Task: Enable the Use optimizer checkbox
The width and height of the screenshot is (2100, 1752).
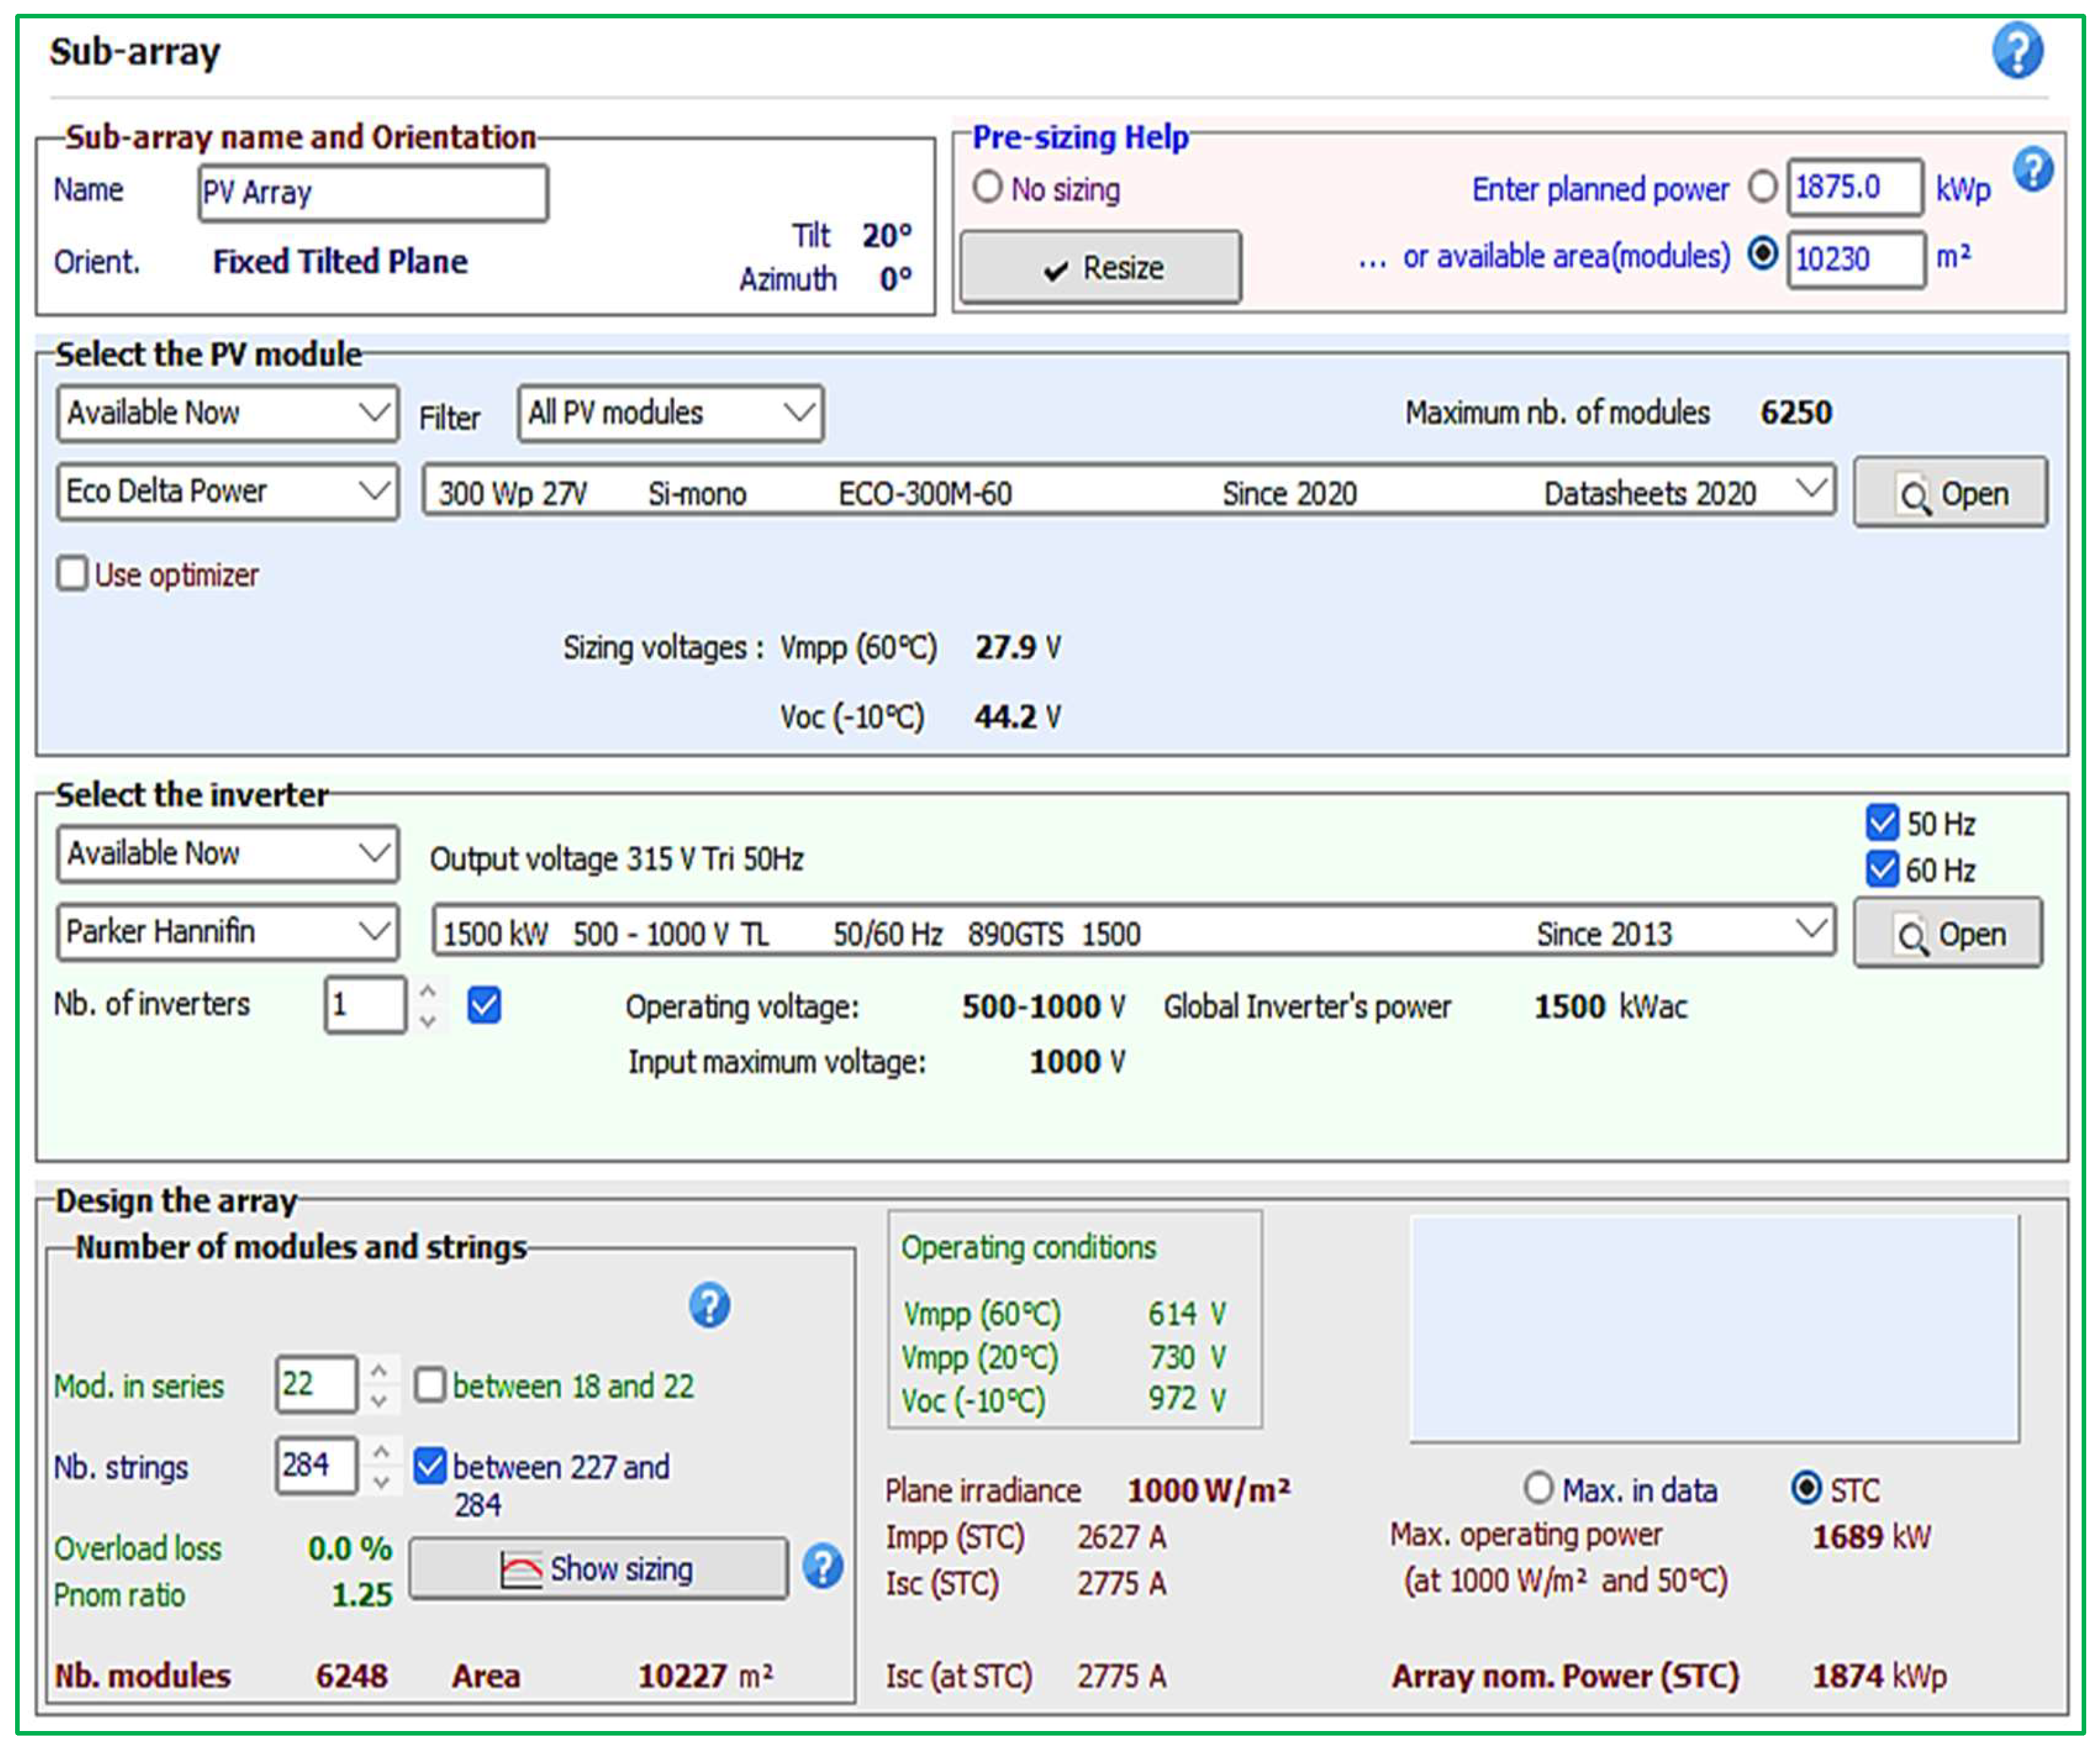Action: pyautogui.click(x=72, y=574)
